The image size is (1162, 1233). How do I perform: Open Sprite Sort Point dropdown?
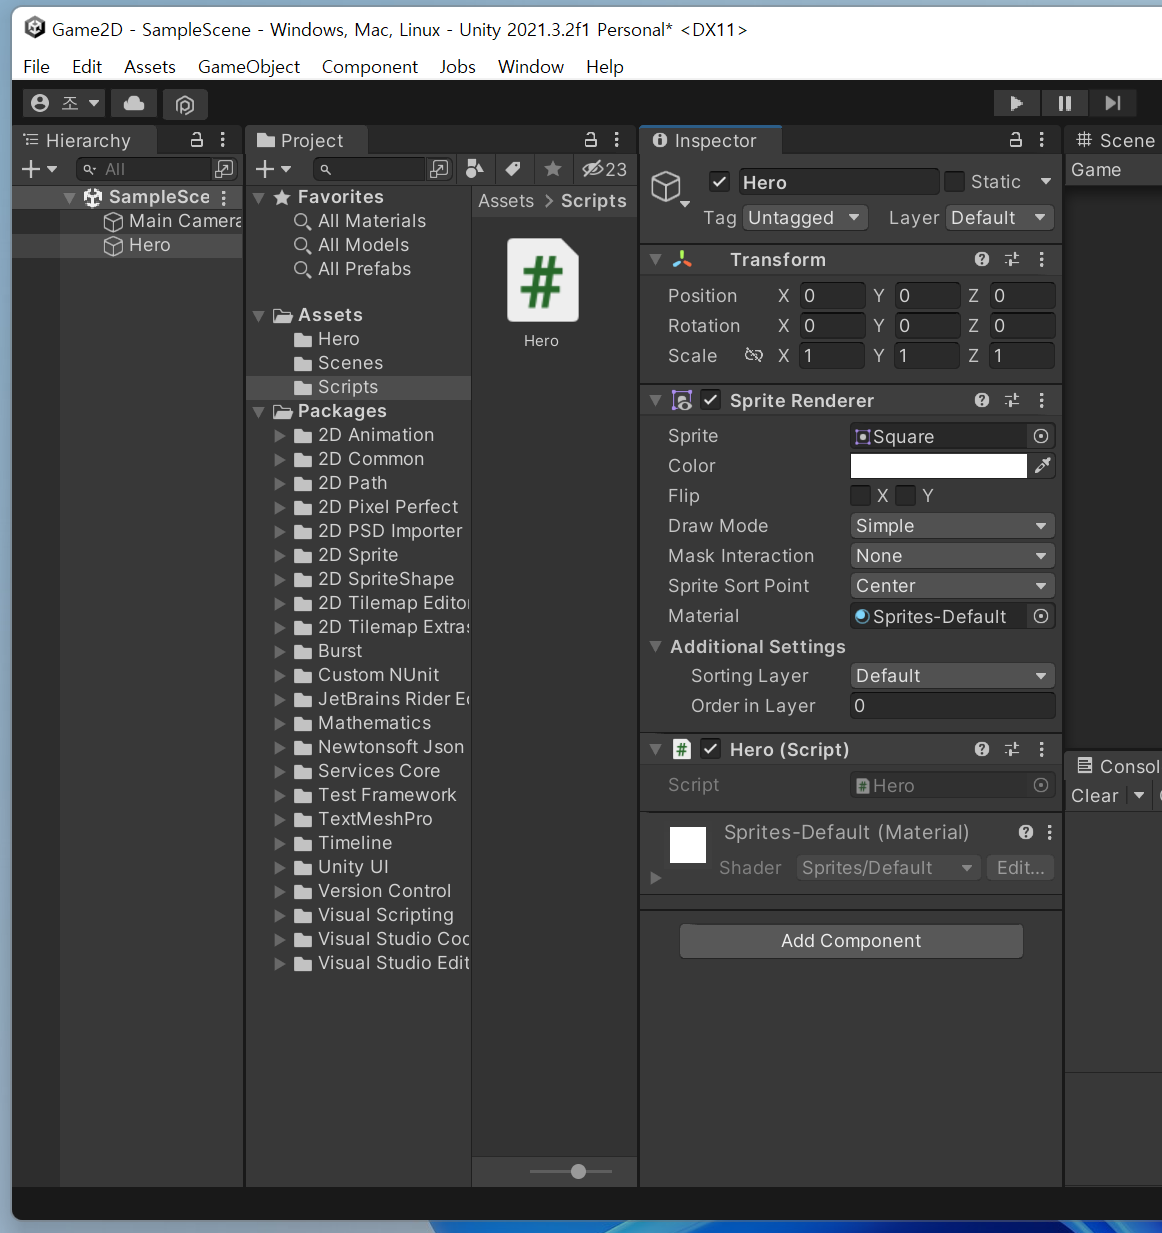pyautogui.click(x=953, y=586)
